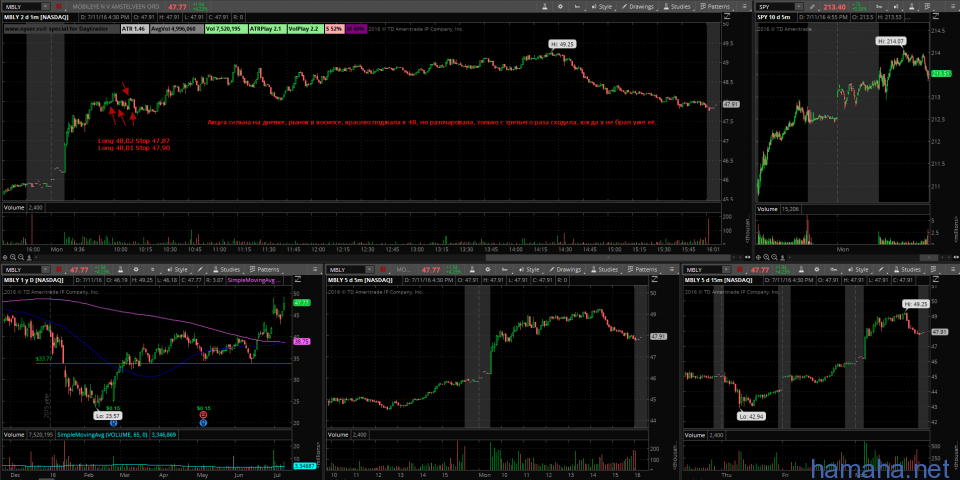This screenshot has width=960, height=480.
Task: Open Studies in MBLY 5 d 15m chart
Action: (x=907, y=270)
